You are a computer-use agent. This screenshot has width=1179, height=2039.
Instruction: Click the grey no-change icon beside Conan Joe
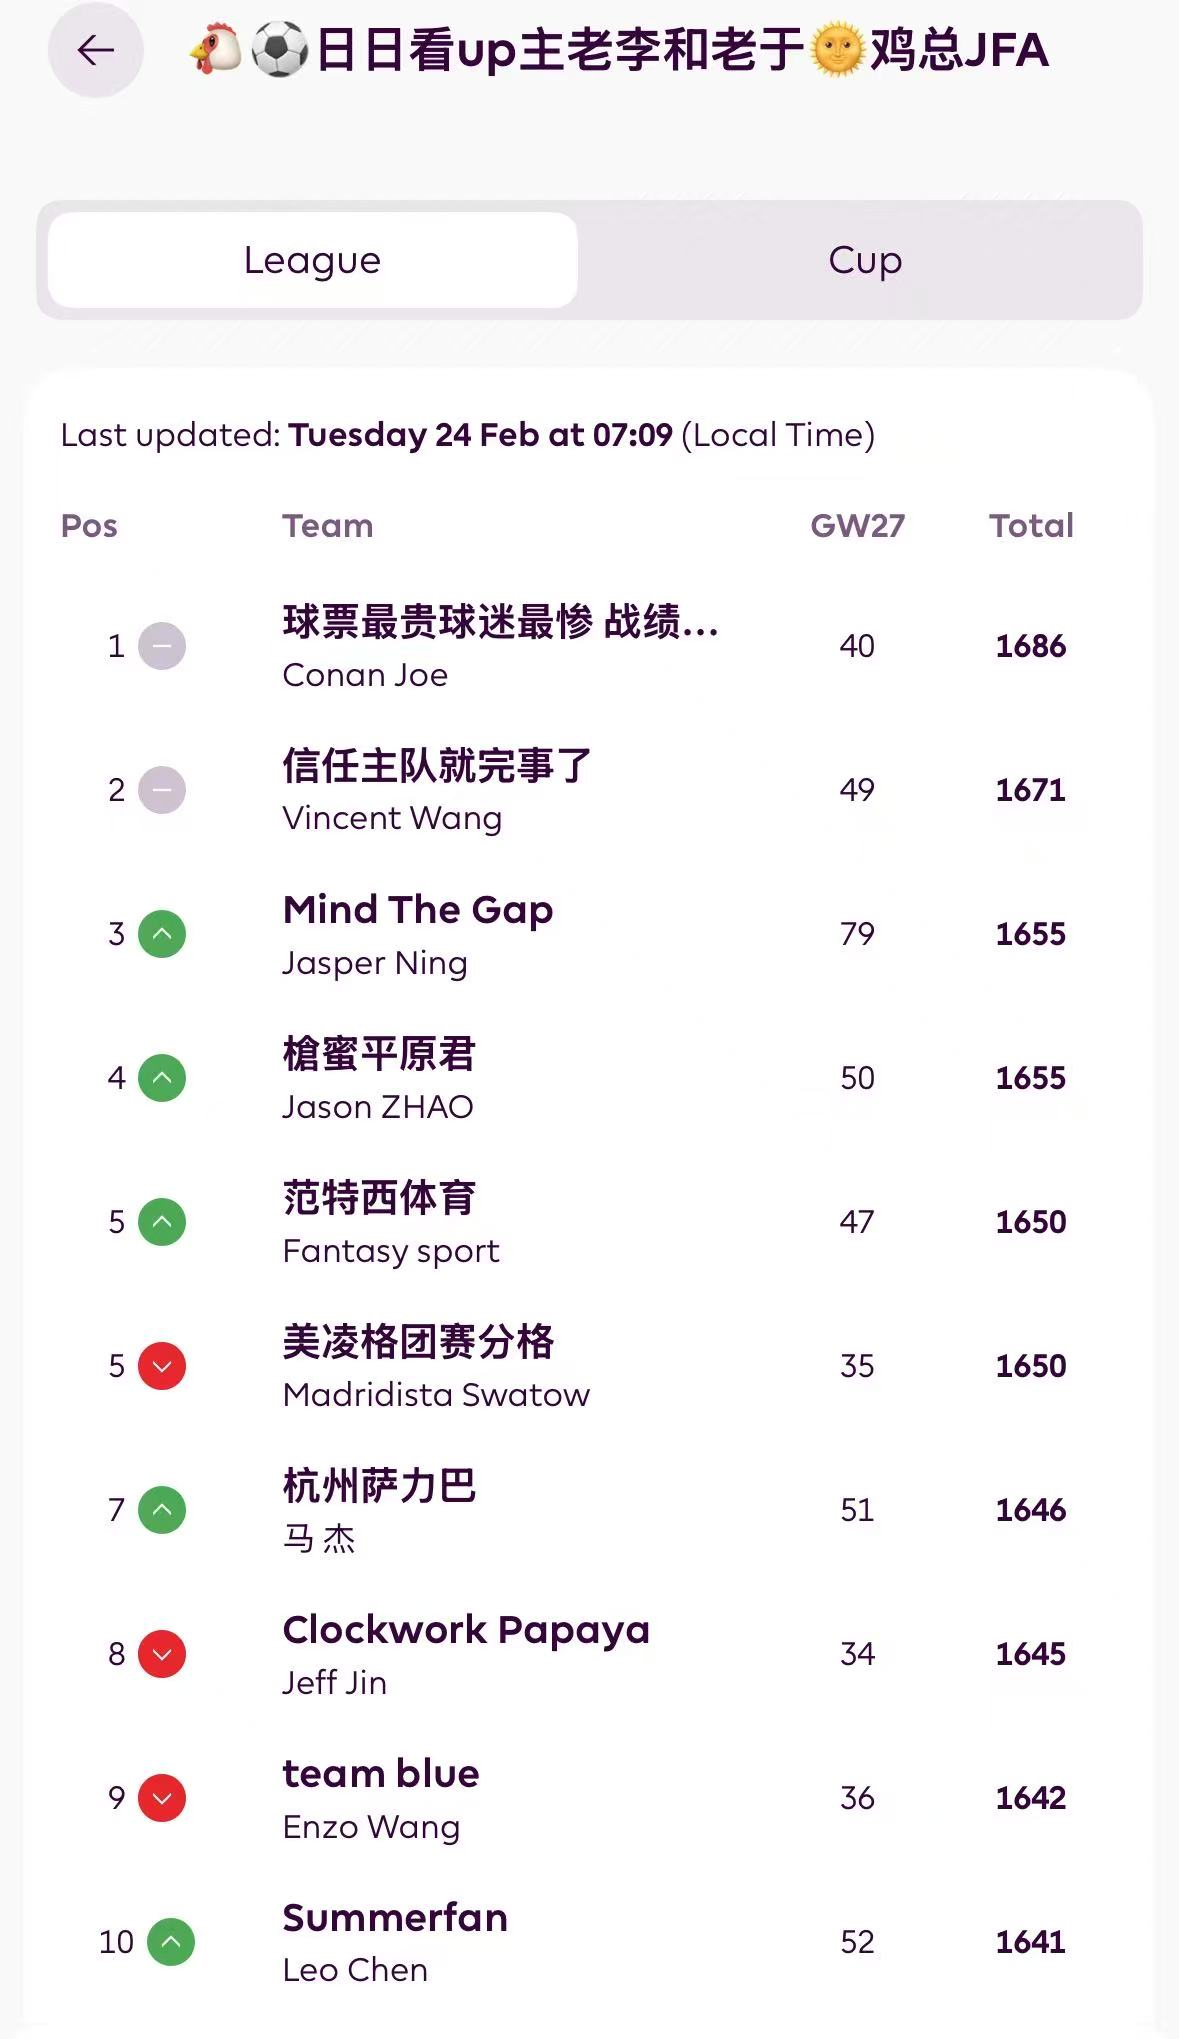point(162,646)
